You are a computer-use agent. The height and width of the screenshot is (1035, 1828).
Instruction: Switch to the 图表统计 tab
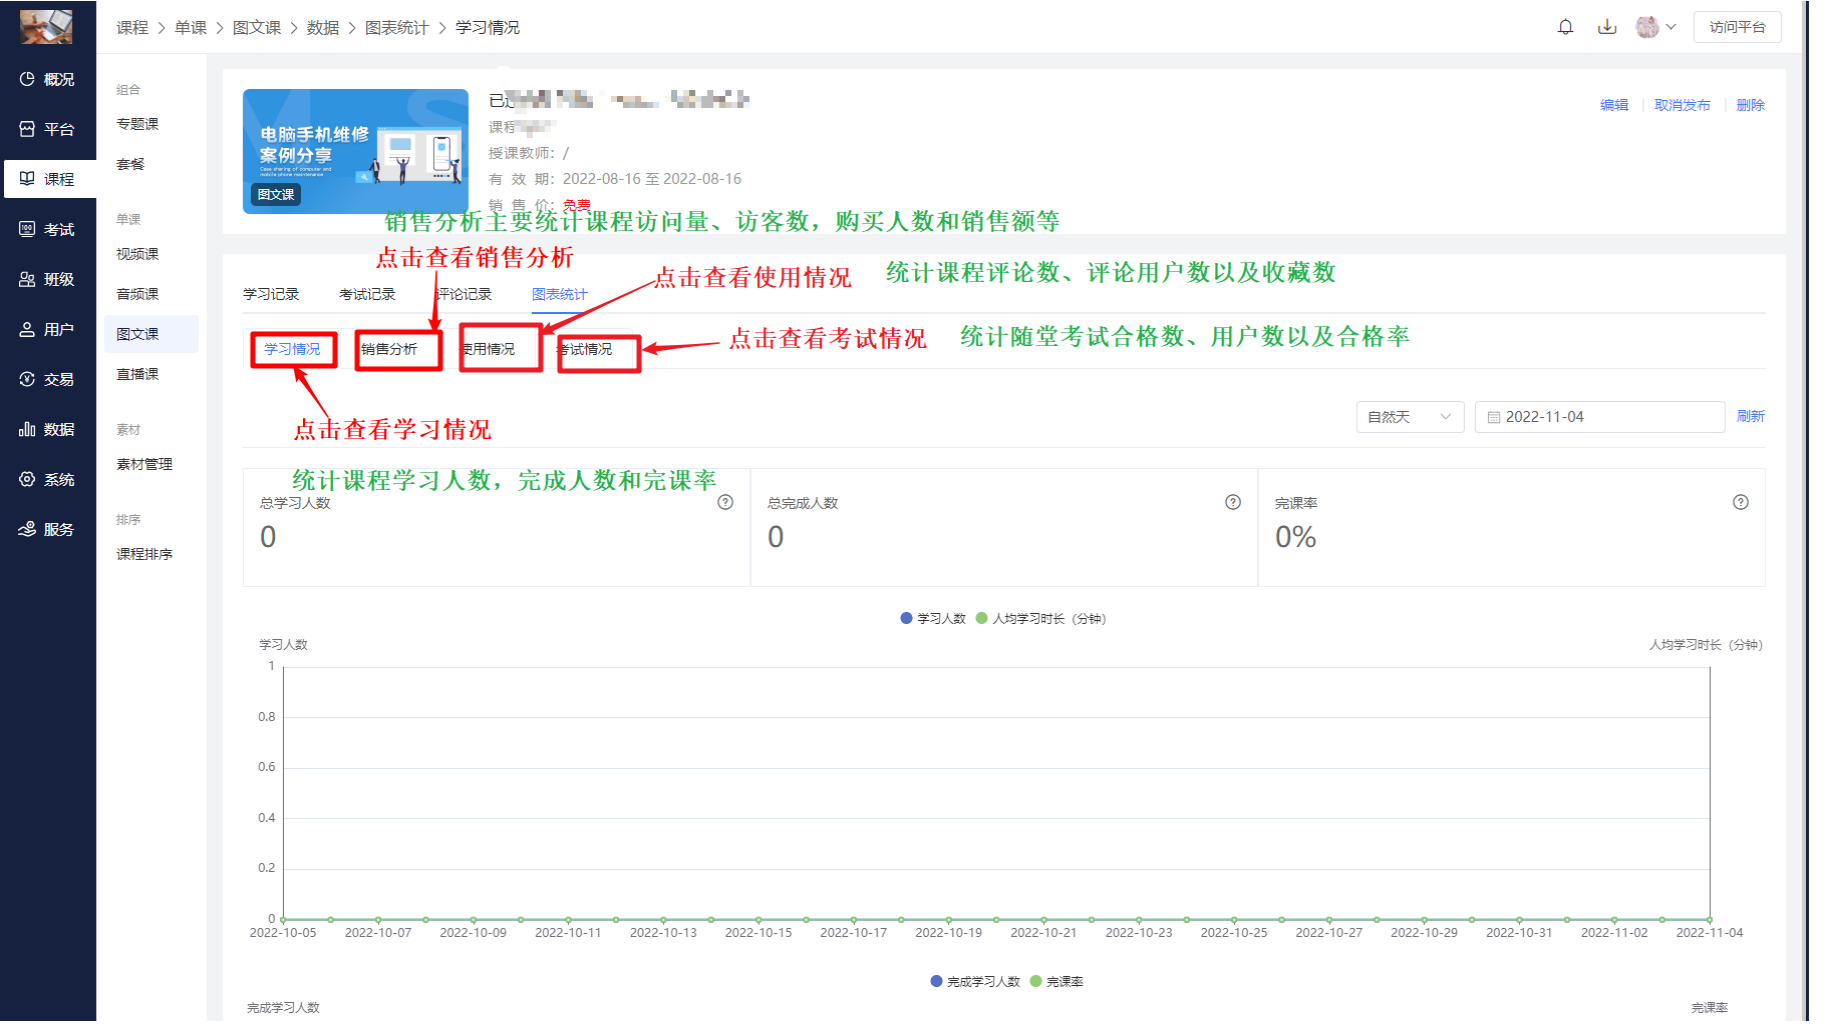(560, 294)
